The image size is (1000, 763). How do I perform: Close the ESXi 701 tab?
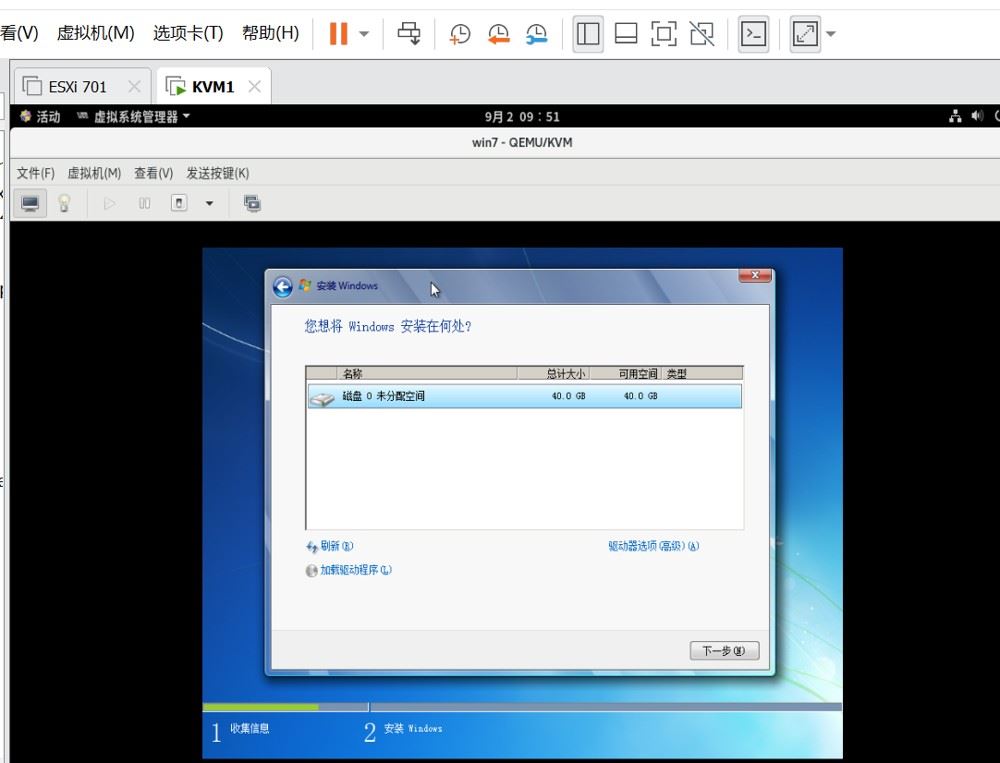click(x=134, y=86)
